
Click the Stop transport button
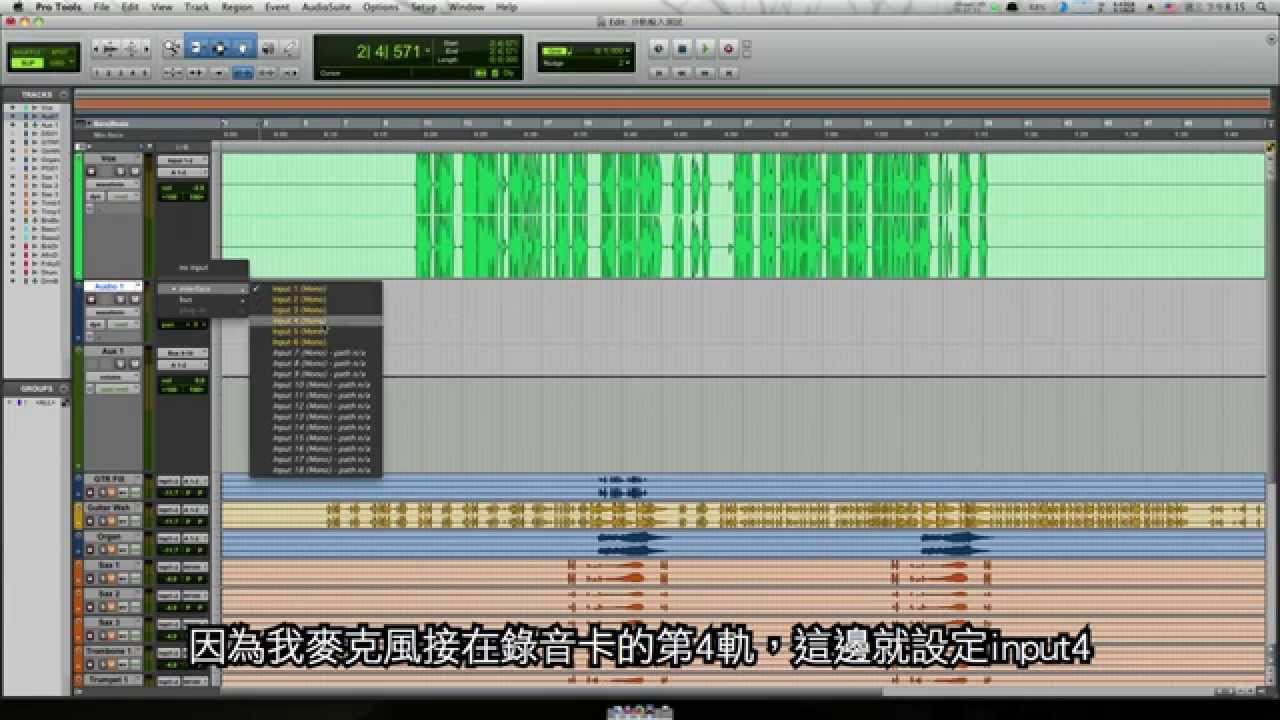(682, 48)
